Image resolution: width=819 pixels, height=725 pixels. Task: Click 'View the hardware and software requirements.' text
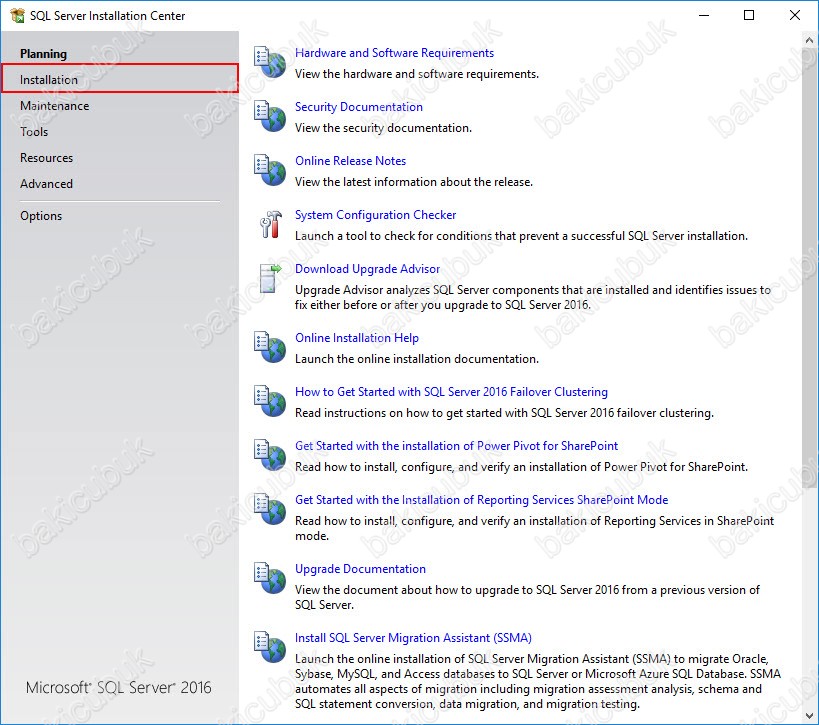click(x=417, y=74)
